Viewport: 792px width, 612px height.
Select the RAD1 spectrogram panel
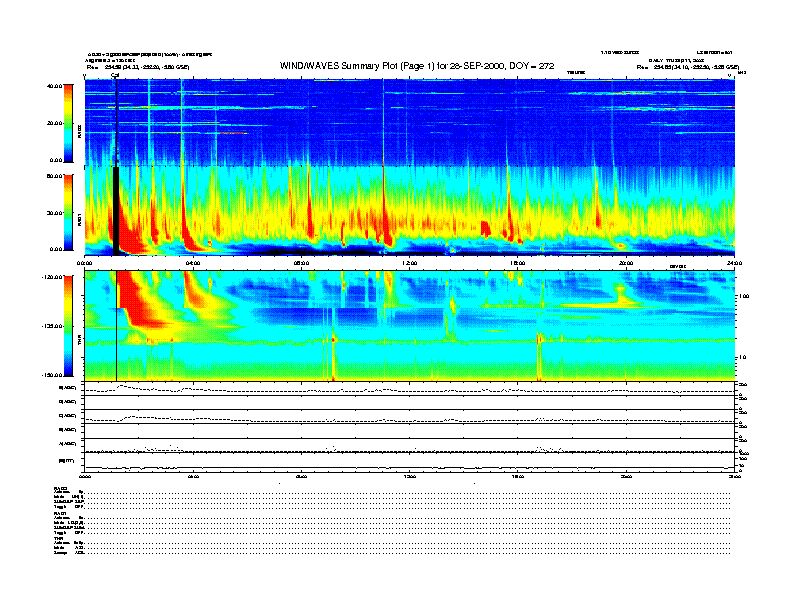[x=409, y=211]
